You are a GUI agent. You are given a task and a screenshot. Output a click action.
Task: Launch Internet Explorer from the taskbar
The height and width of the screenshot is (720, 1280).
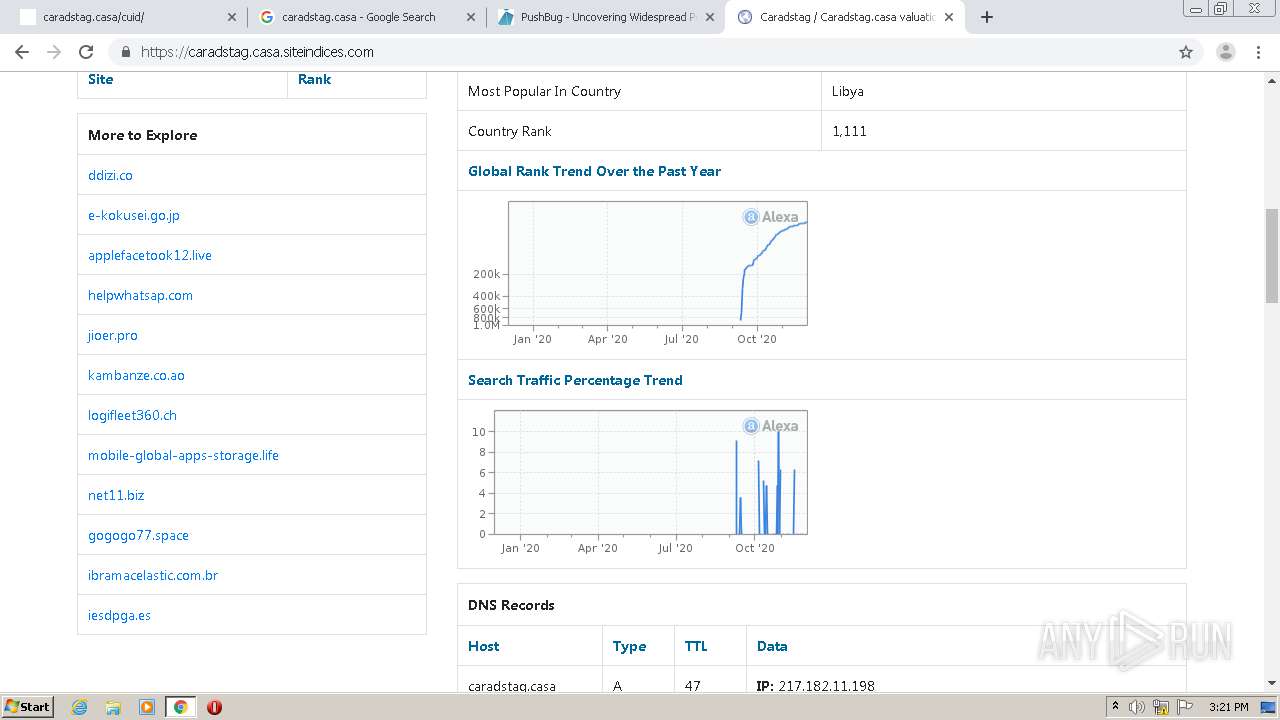click(80, 707)
